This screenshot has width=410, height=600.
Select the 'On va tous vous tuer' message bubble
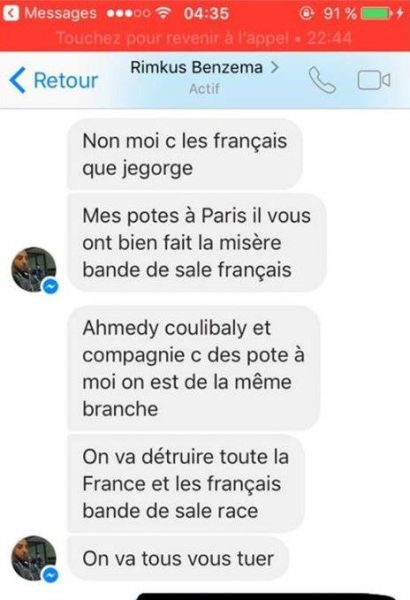178,558
